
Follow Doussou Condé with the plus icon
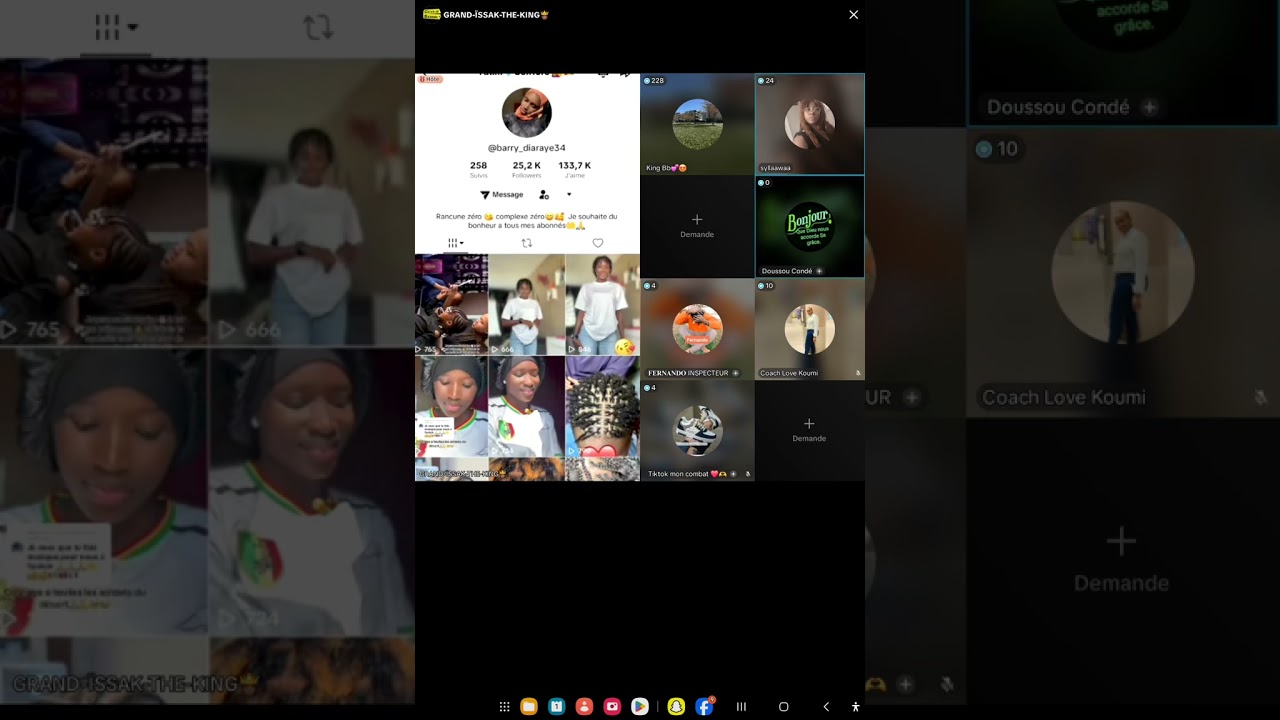[819, 271]
